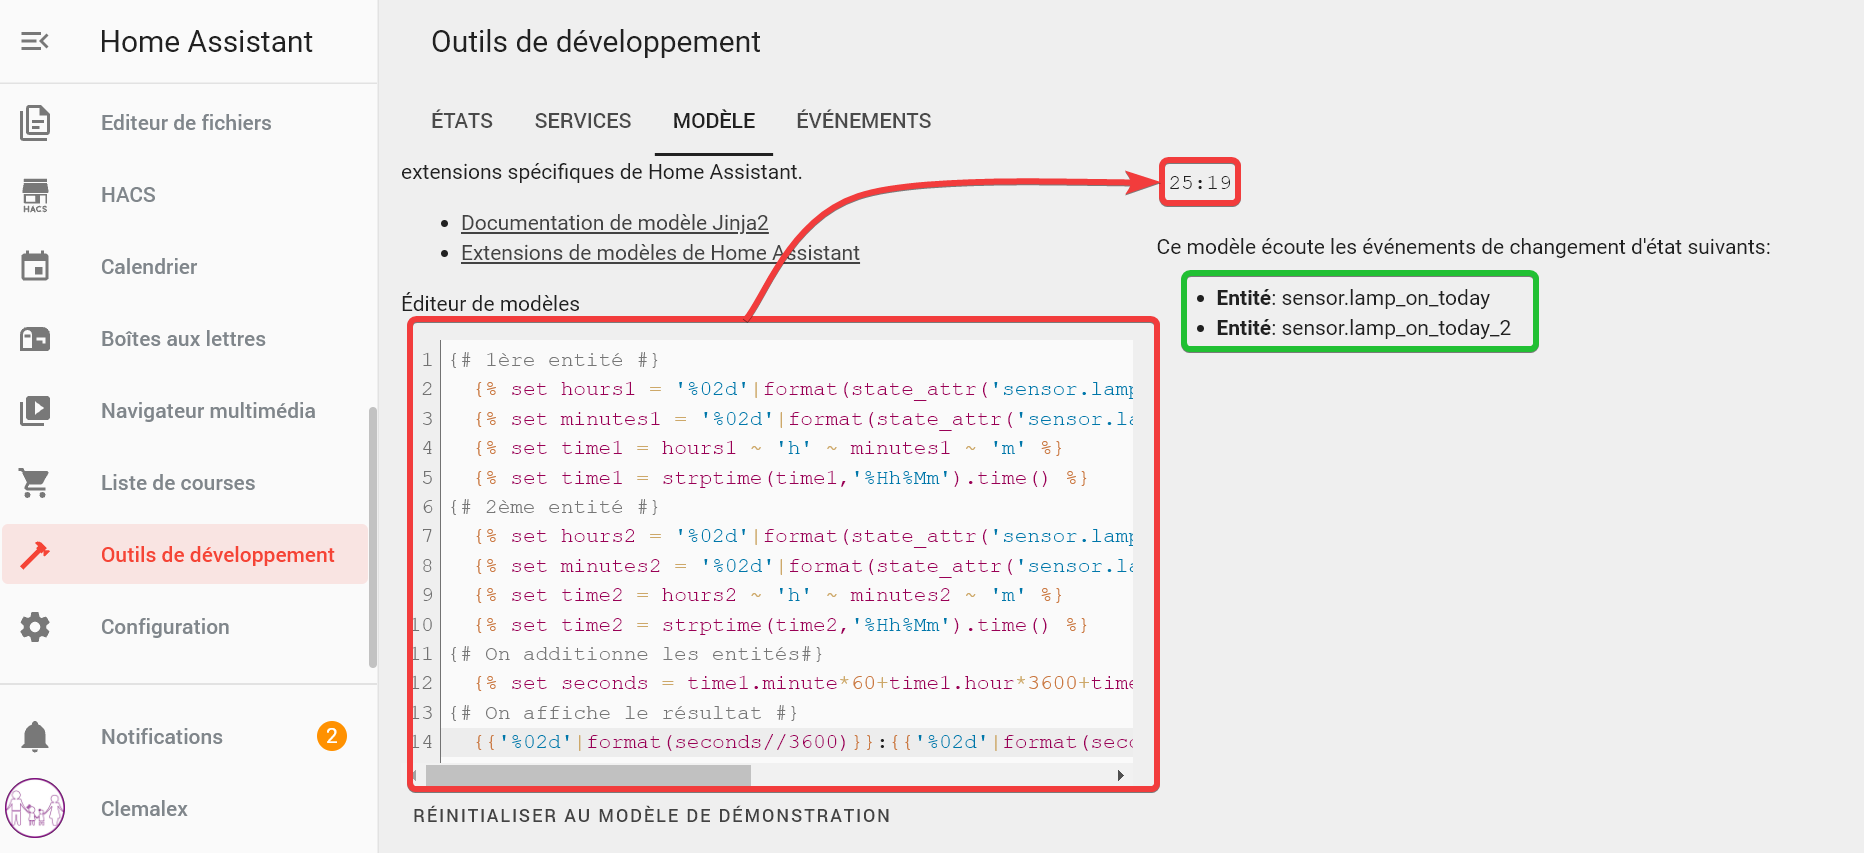1864x853 pixels.
Task: Click the Outils de développement page heading
Action: click(x=596, y=42)
